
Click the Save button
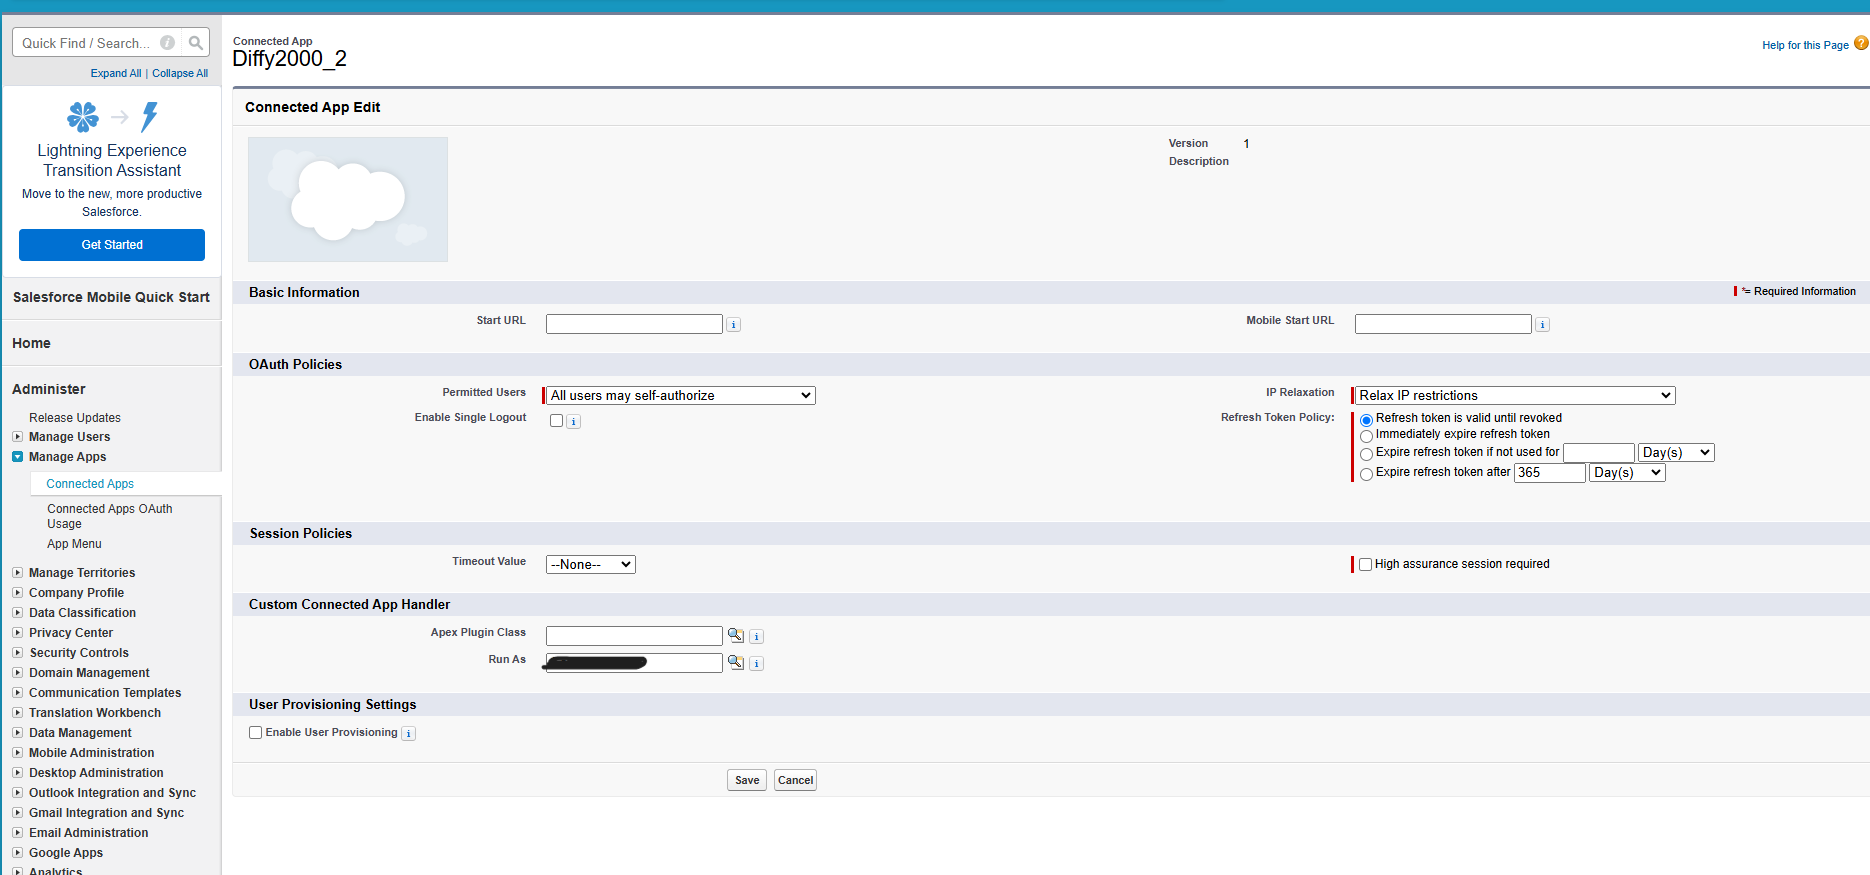click(x=747, y=780)
